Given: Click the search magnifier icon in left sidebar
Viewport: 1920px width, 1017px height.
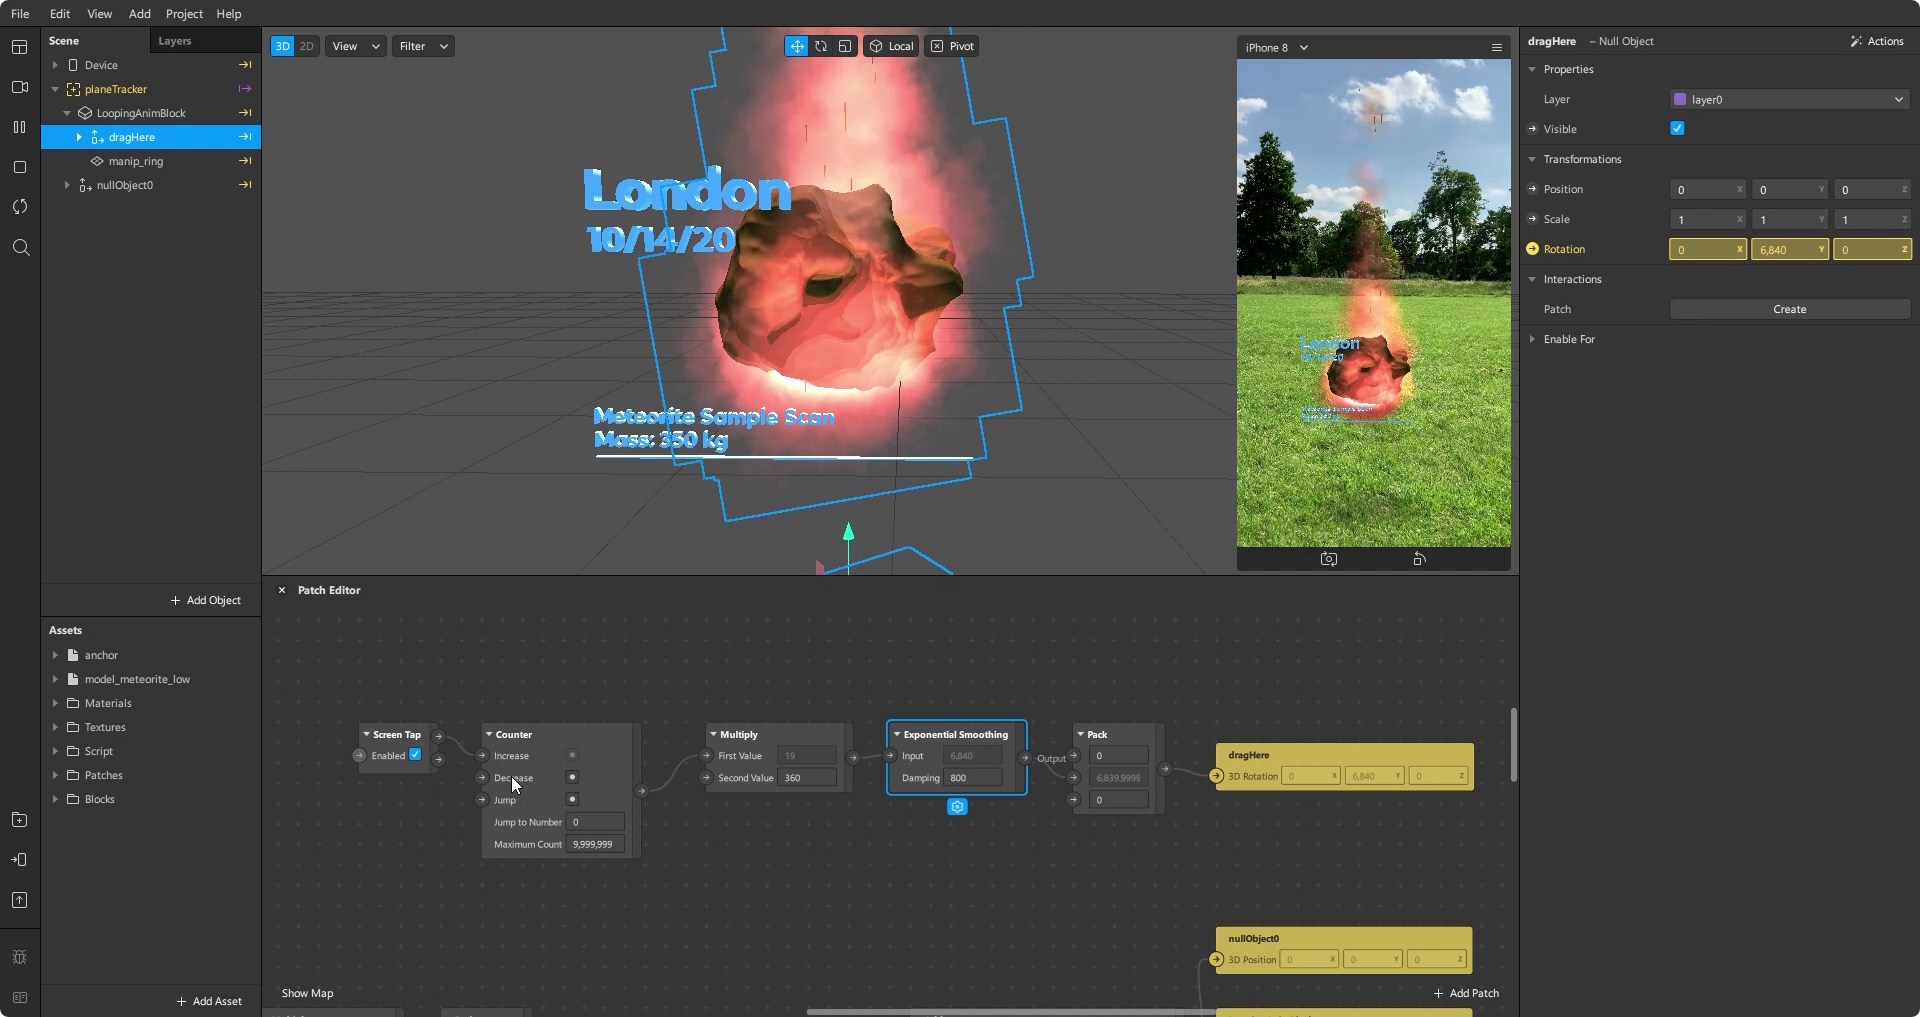Looking at the screenshot, I should click(x=20, y=248).
